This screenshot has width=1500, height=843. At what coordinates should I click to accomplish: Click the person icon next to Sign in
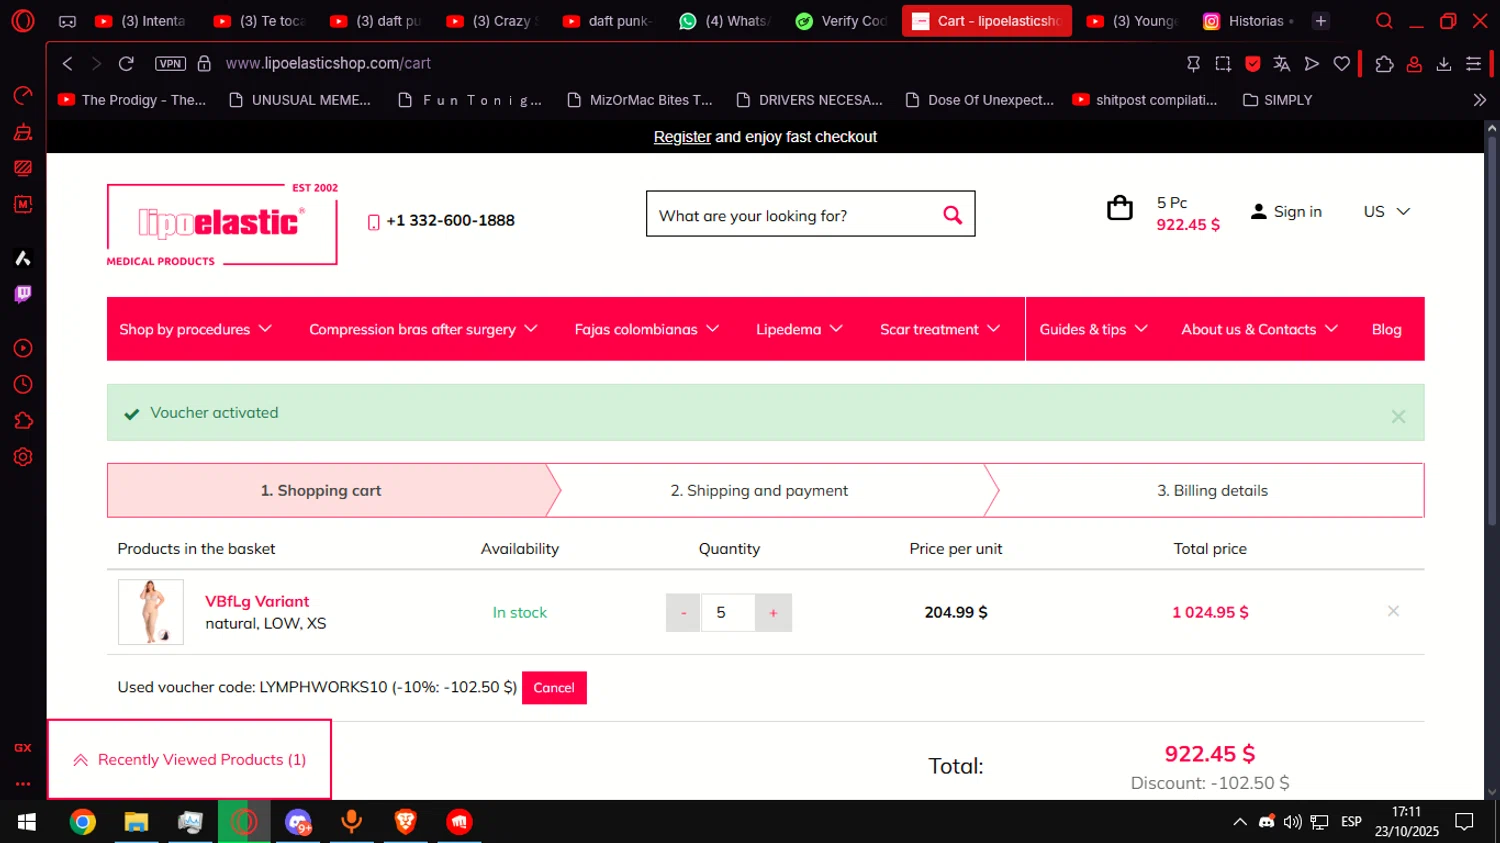(x=1259, y=211)
